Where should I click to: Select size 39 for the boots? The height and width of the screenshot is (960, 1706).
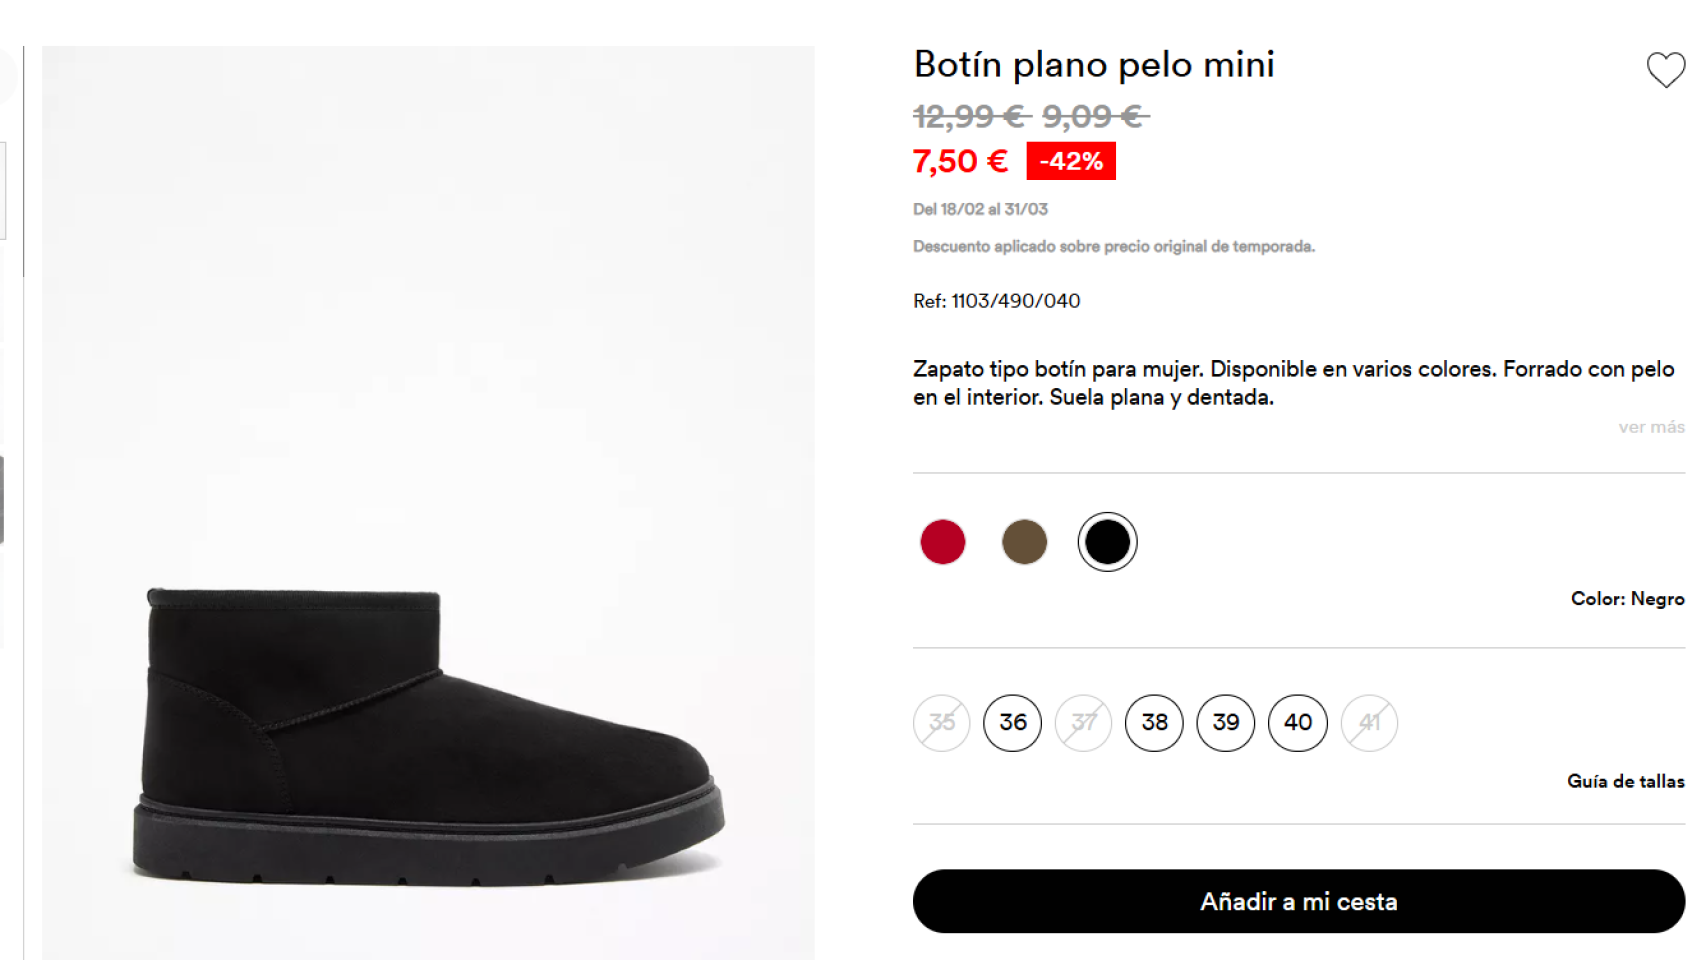1225,722
